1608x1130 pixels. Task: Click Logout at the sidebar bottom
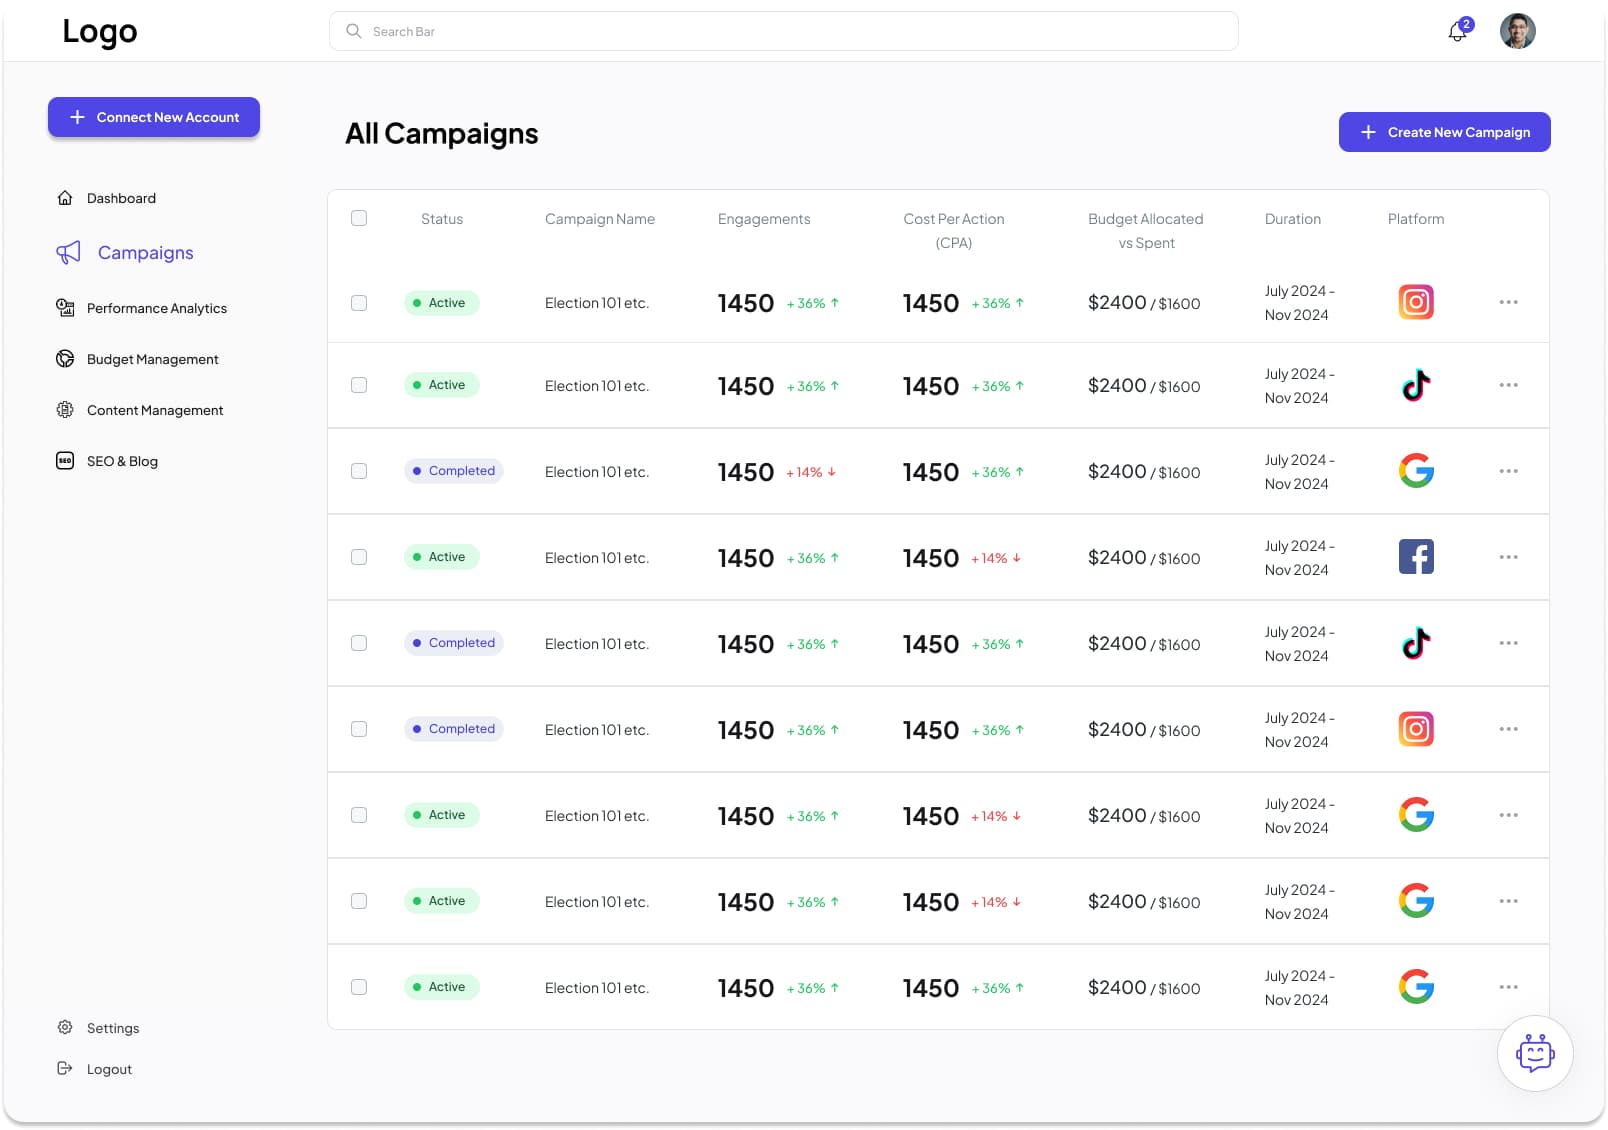click(109, 1068)
